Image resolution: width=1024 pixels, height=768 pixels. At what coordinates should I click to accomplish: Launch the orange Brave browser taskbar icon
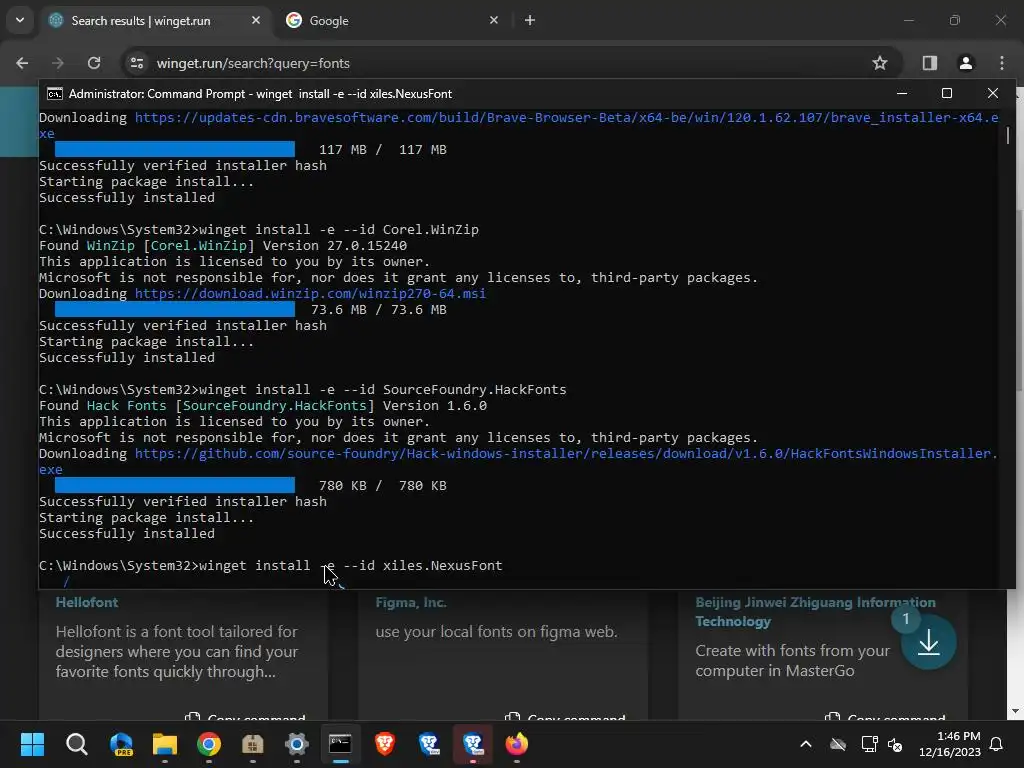(x=385, y=744)
